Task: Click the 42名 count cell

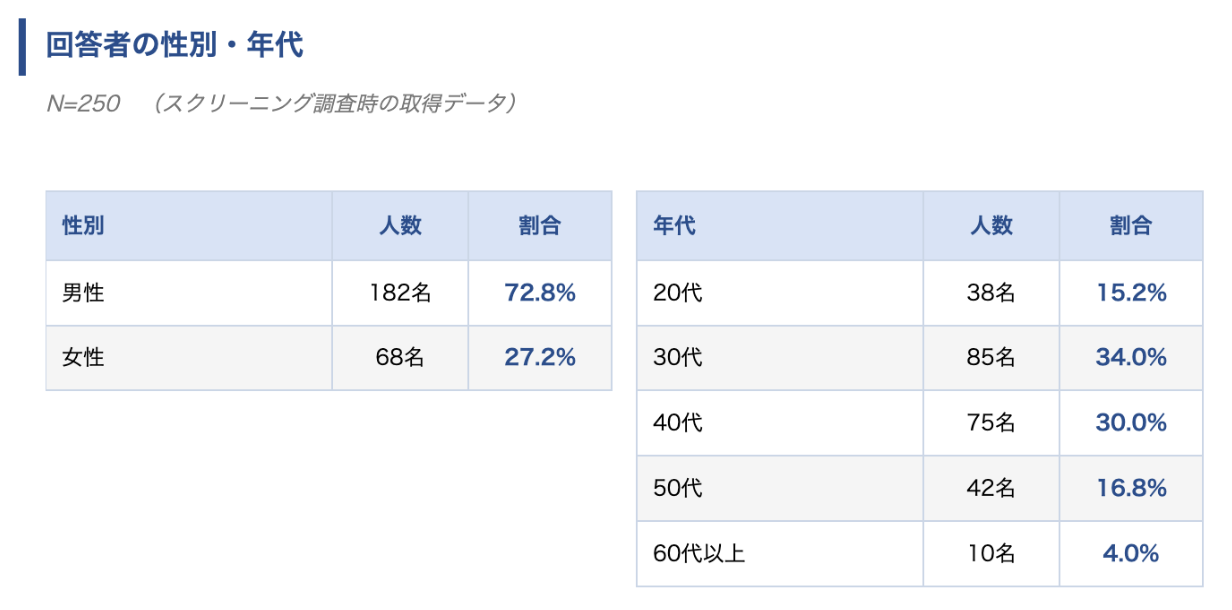Action: (x=992, y=488)
